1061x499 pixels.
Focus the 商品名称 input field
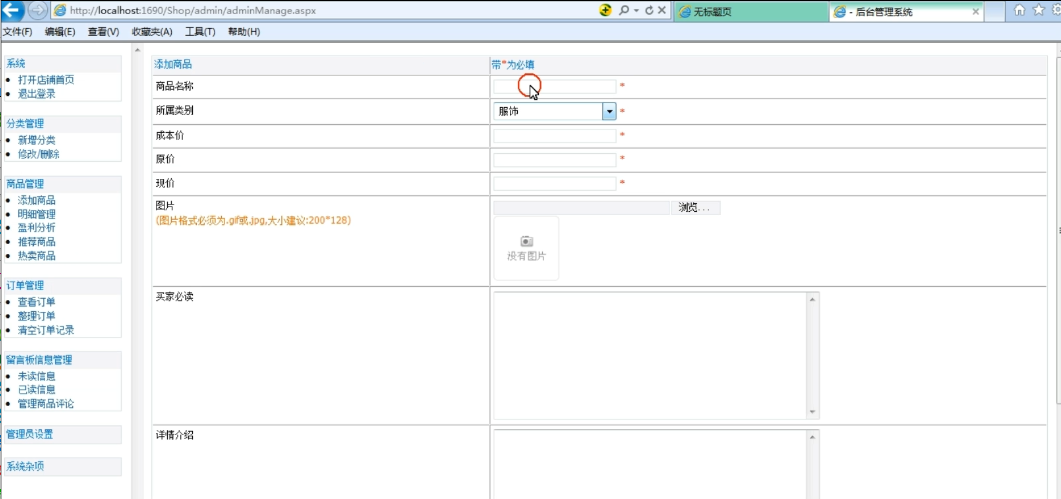pos(555,87)
